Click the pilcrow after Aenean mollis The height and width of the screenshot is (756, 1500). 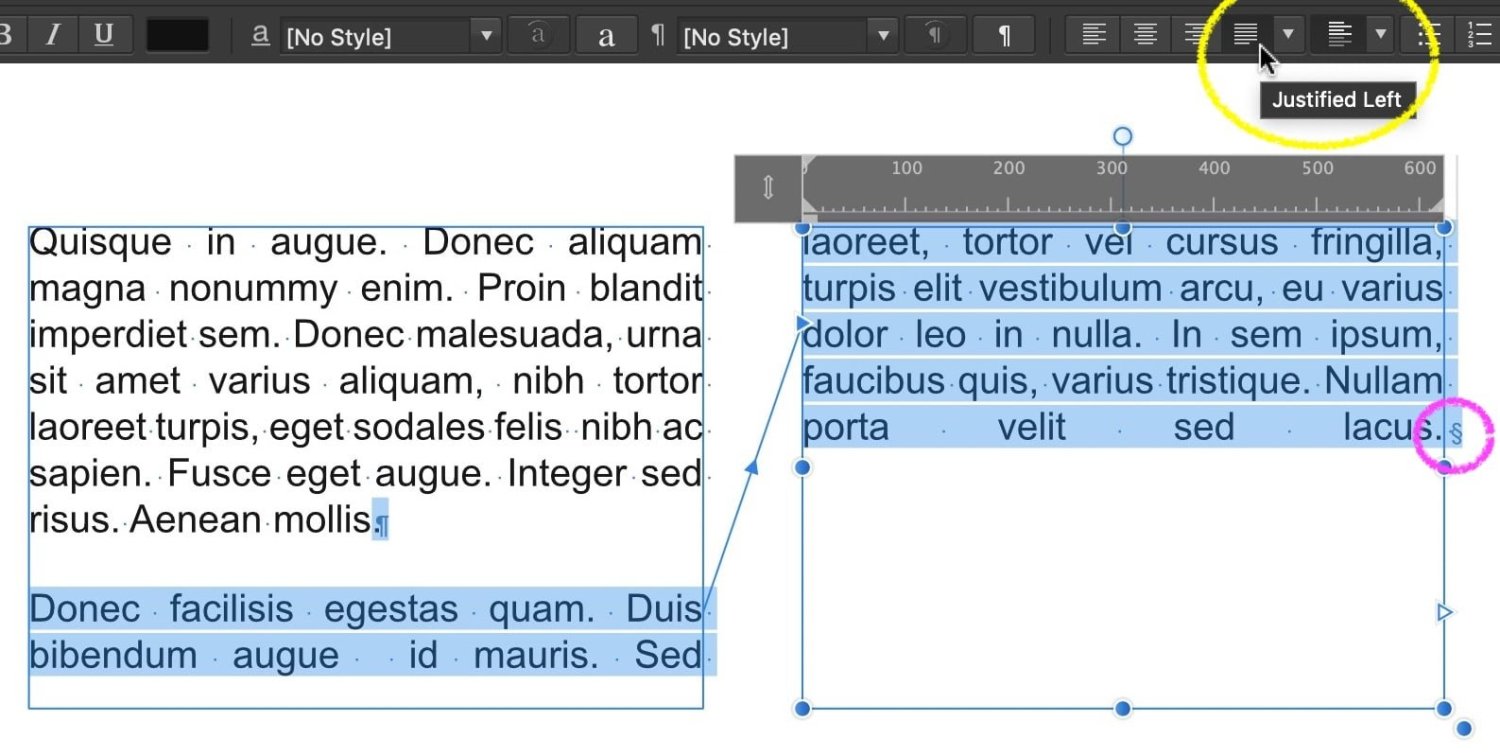tap(379, 521)
